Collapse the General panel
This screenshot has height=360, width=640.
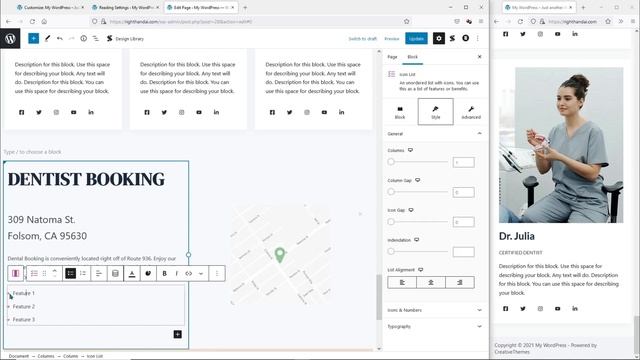click(x=435, y=134)
